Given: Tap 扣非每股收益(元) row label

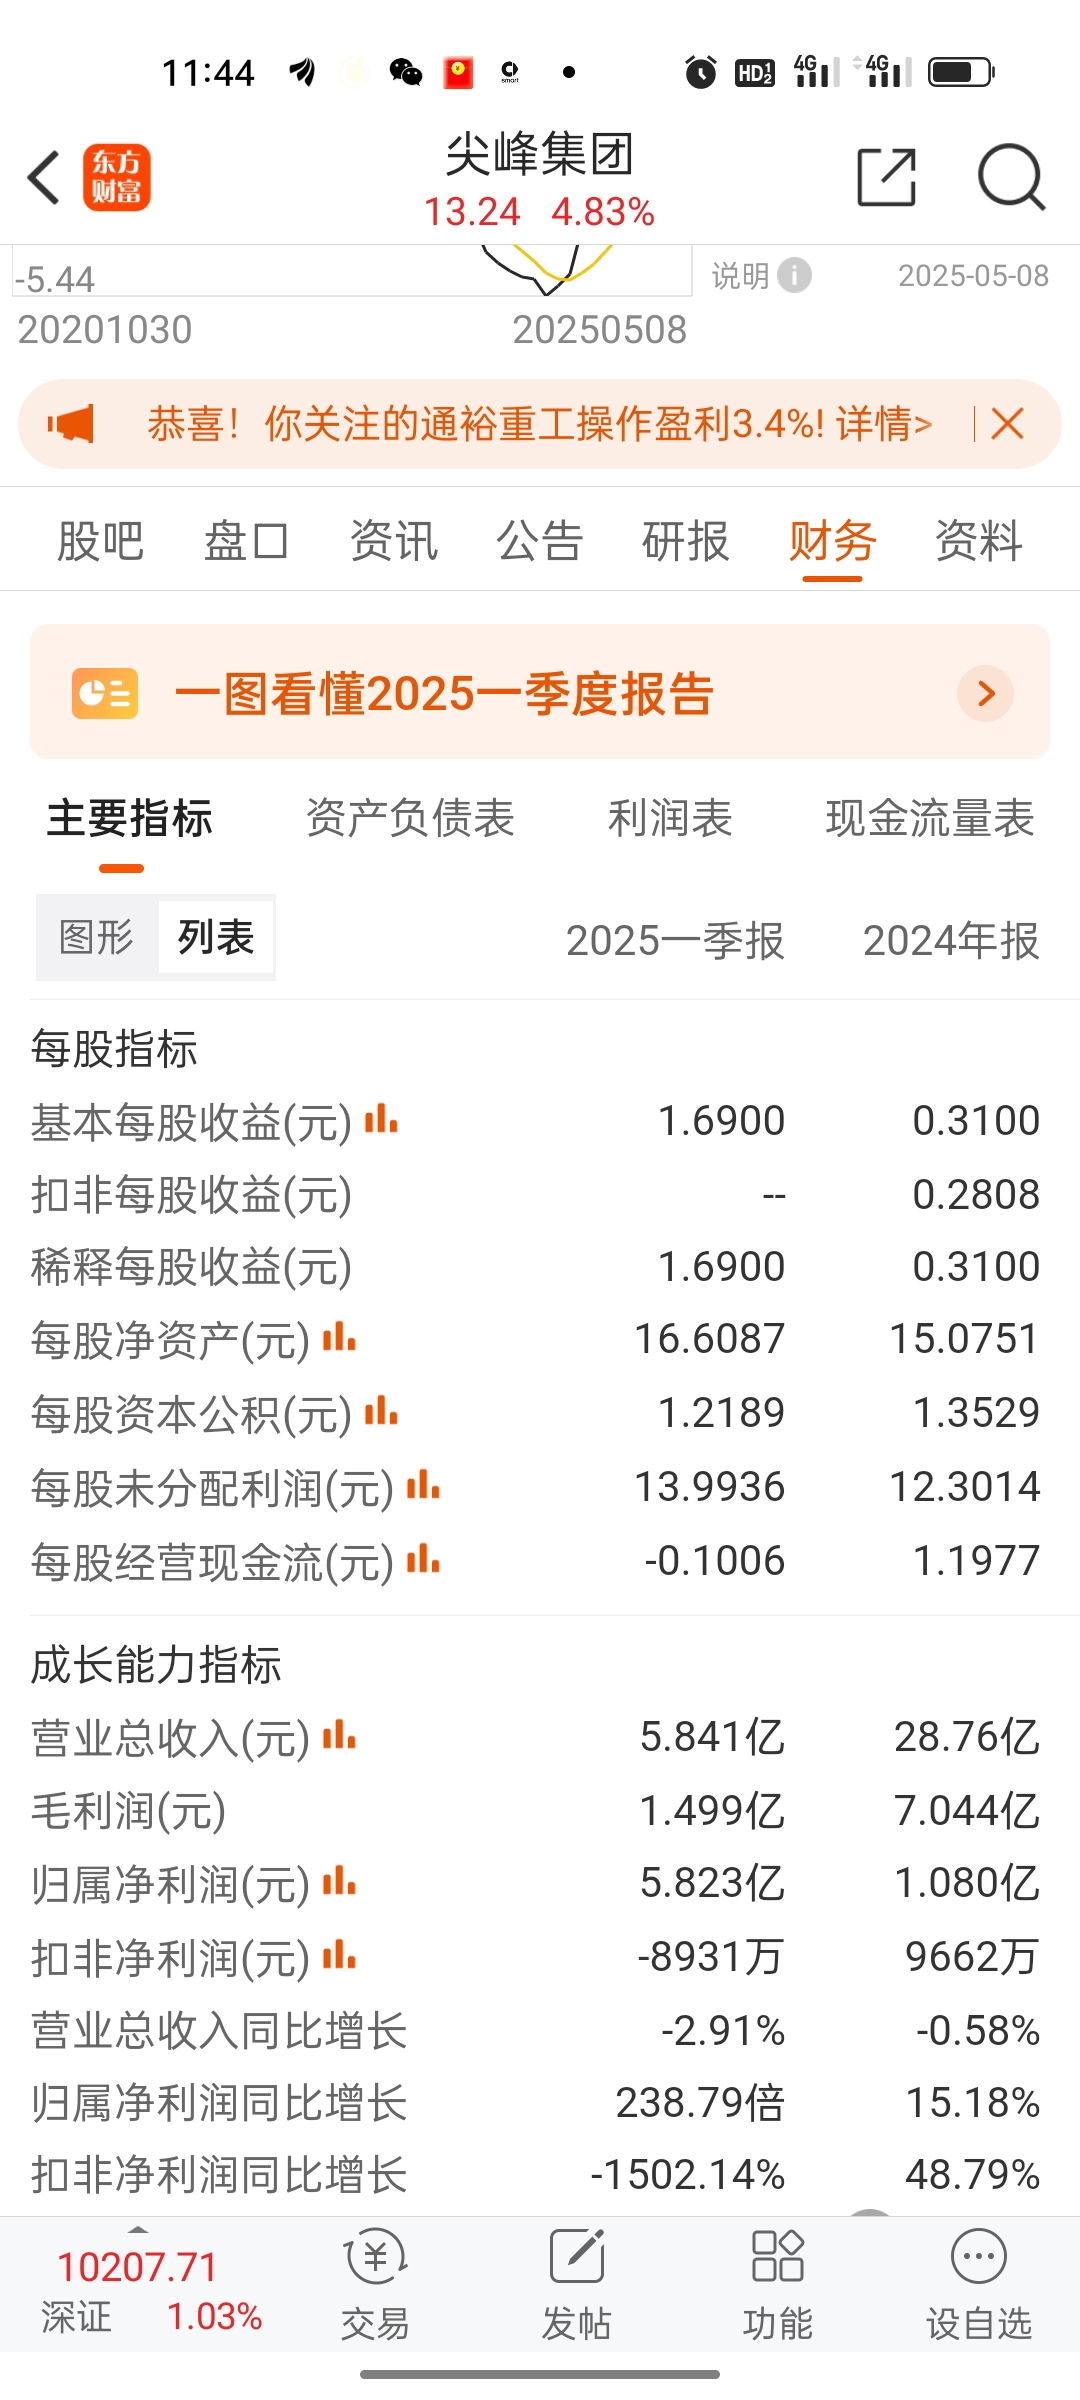Looking at the screenshot, I should 191,1195.
